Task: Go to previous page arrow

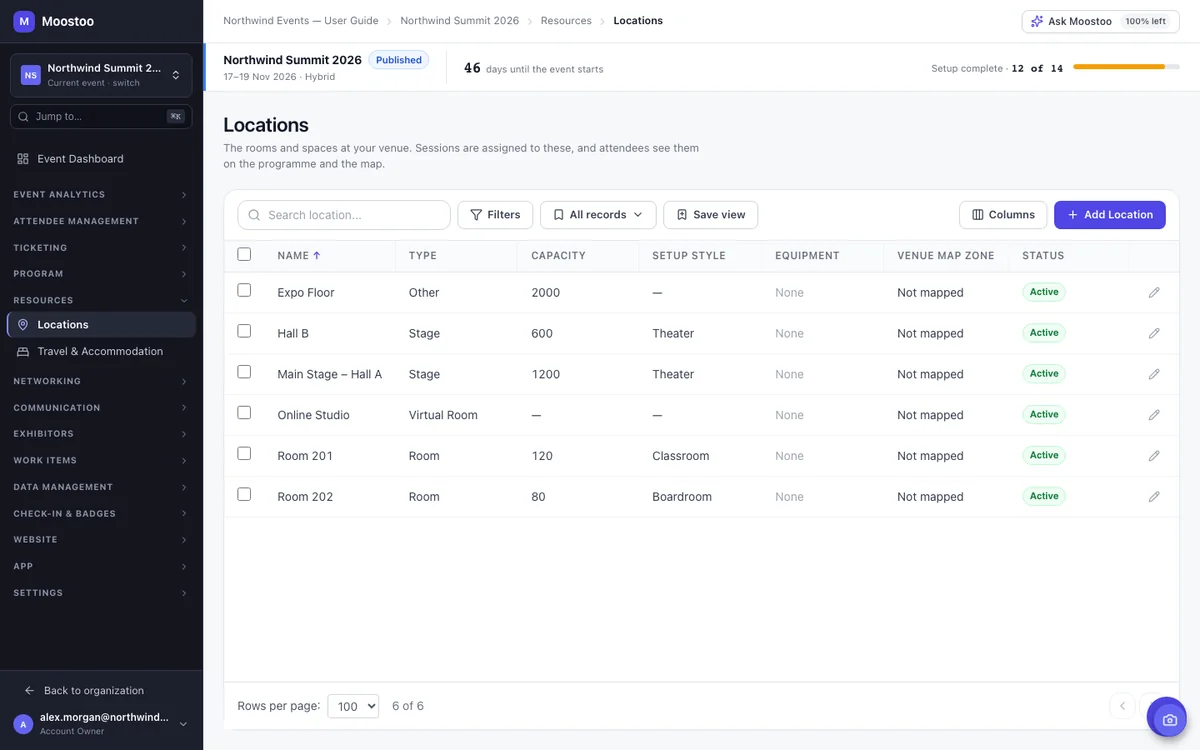Action: (x=1122, y=706)
